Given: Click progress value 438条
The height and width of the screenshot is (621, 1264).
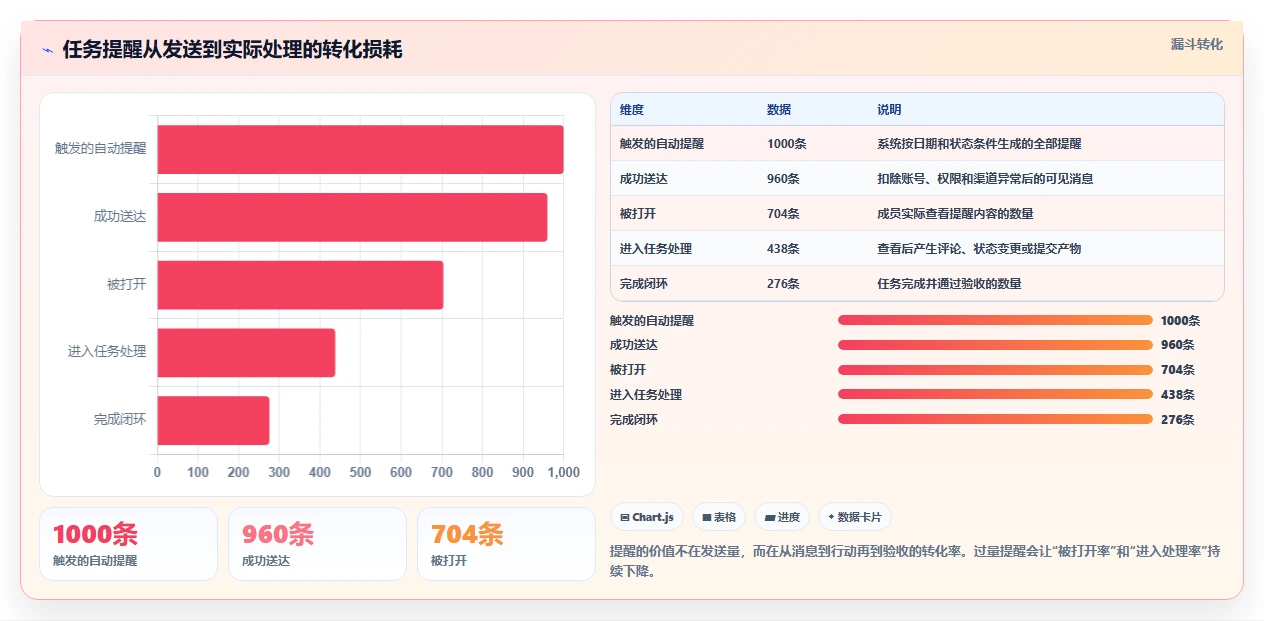Looking at the screenshot, I should click(x=1177, y=395).
